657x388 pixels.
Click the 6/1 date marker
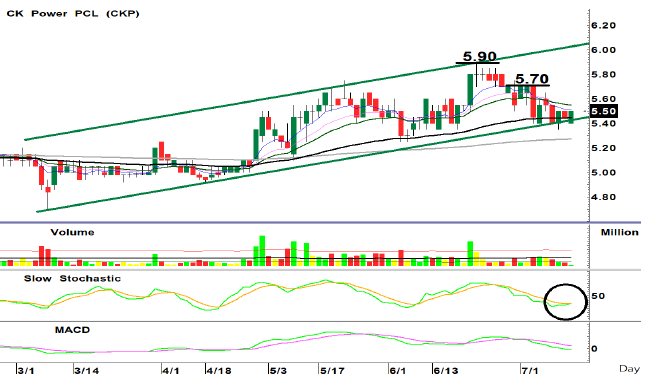pos(398,371)
